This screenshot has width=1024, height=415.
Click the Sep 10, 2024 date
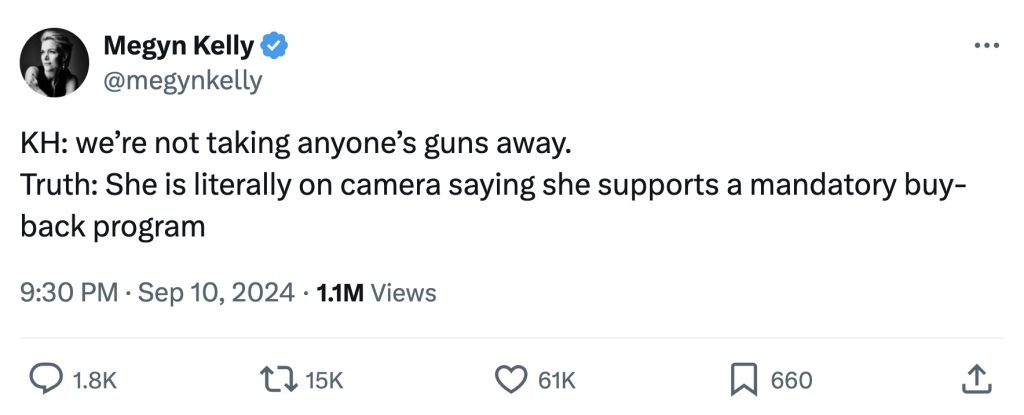215,293
